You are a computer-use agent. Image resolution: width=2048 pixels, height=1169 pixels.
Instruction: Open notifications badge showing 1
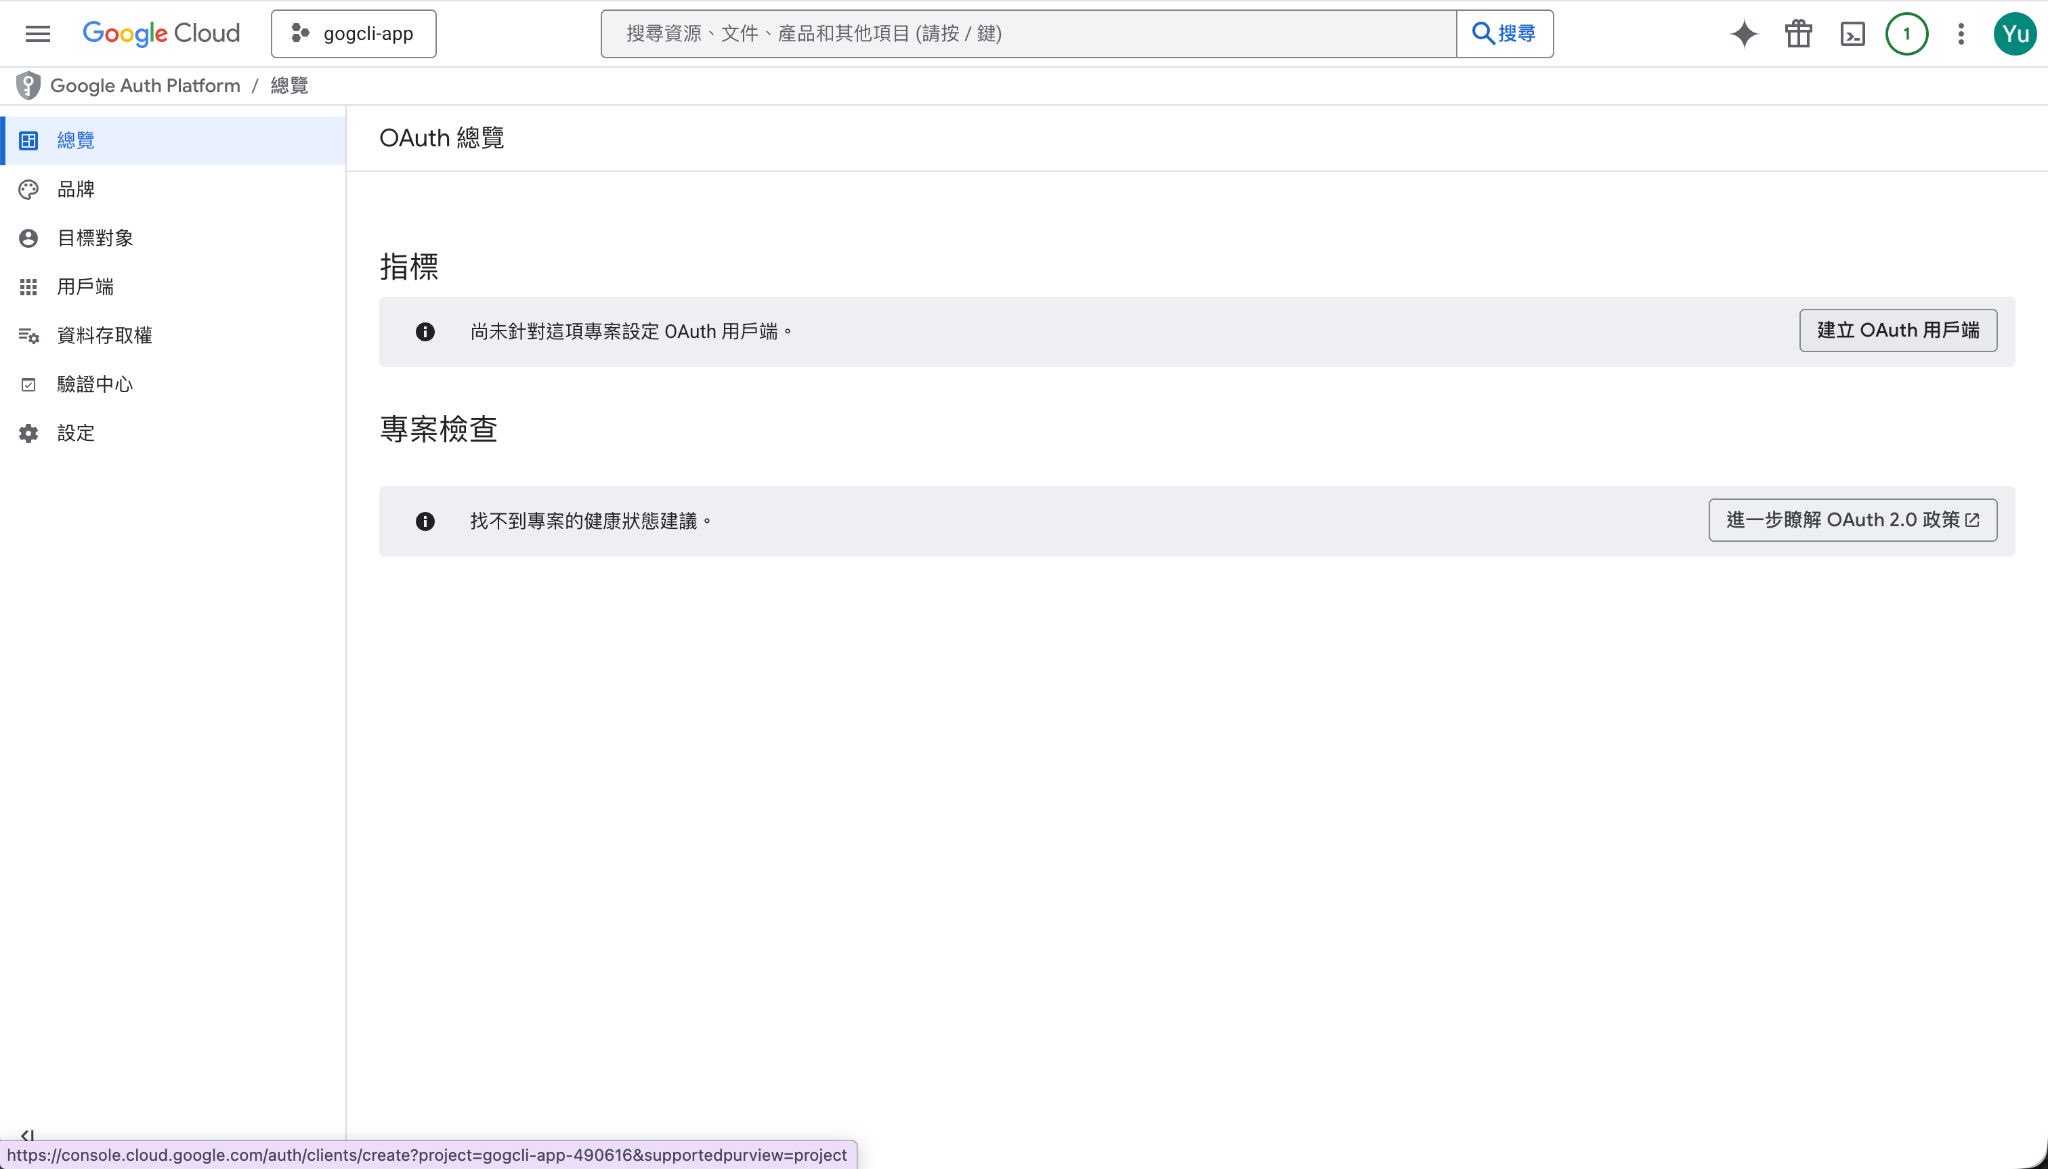1906,34
